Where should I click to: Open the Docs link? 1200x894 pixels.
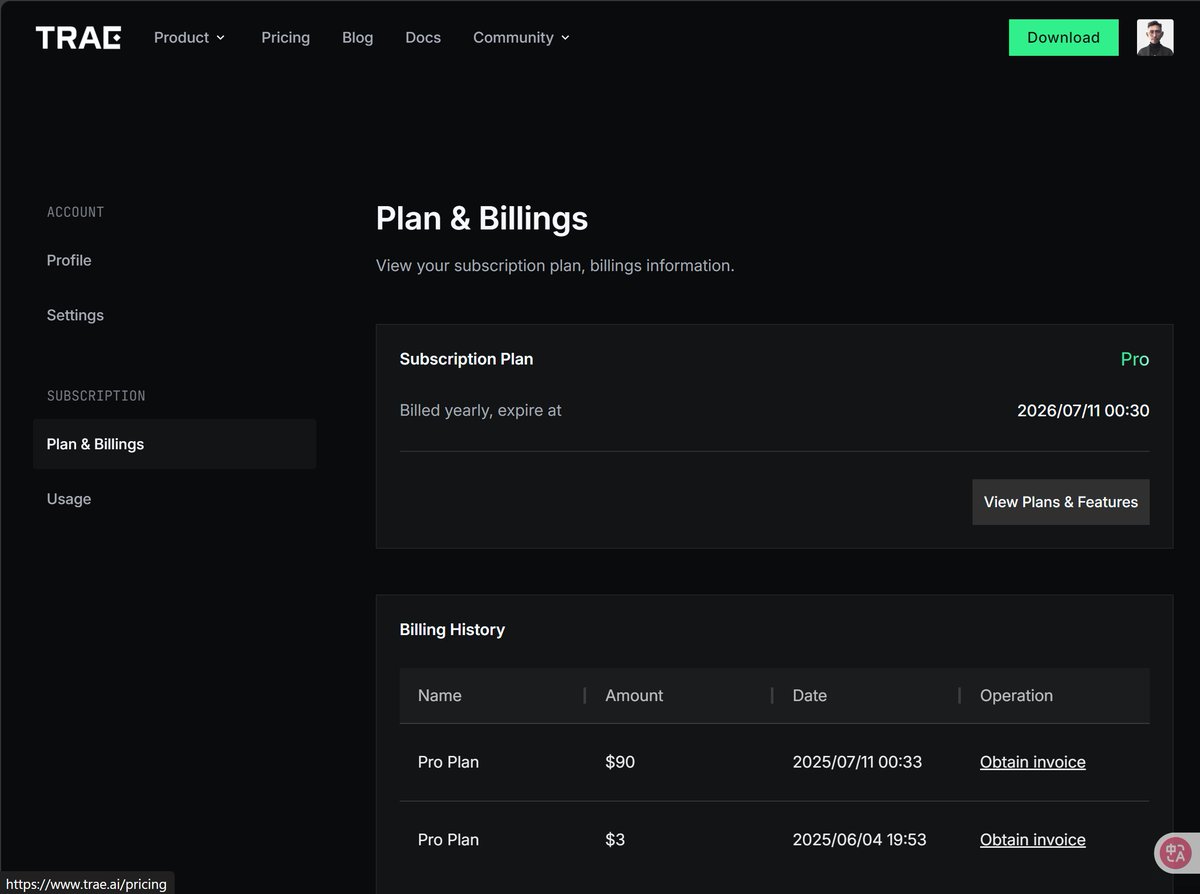point(423,38)
